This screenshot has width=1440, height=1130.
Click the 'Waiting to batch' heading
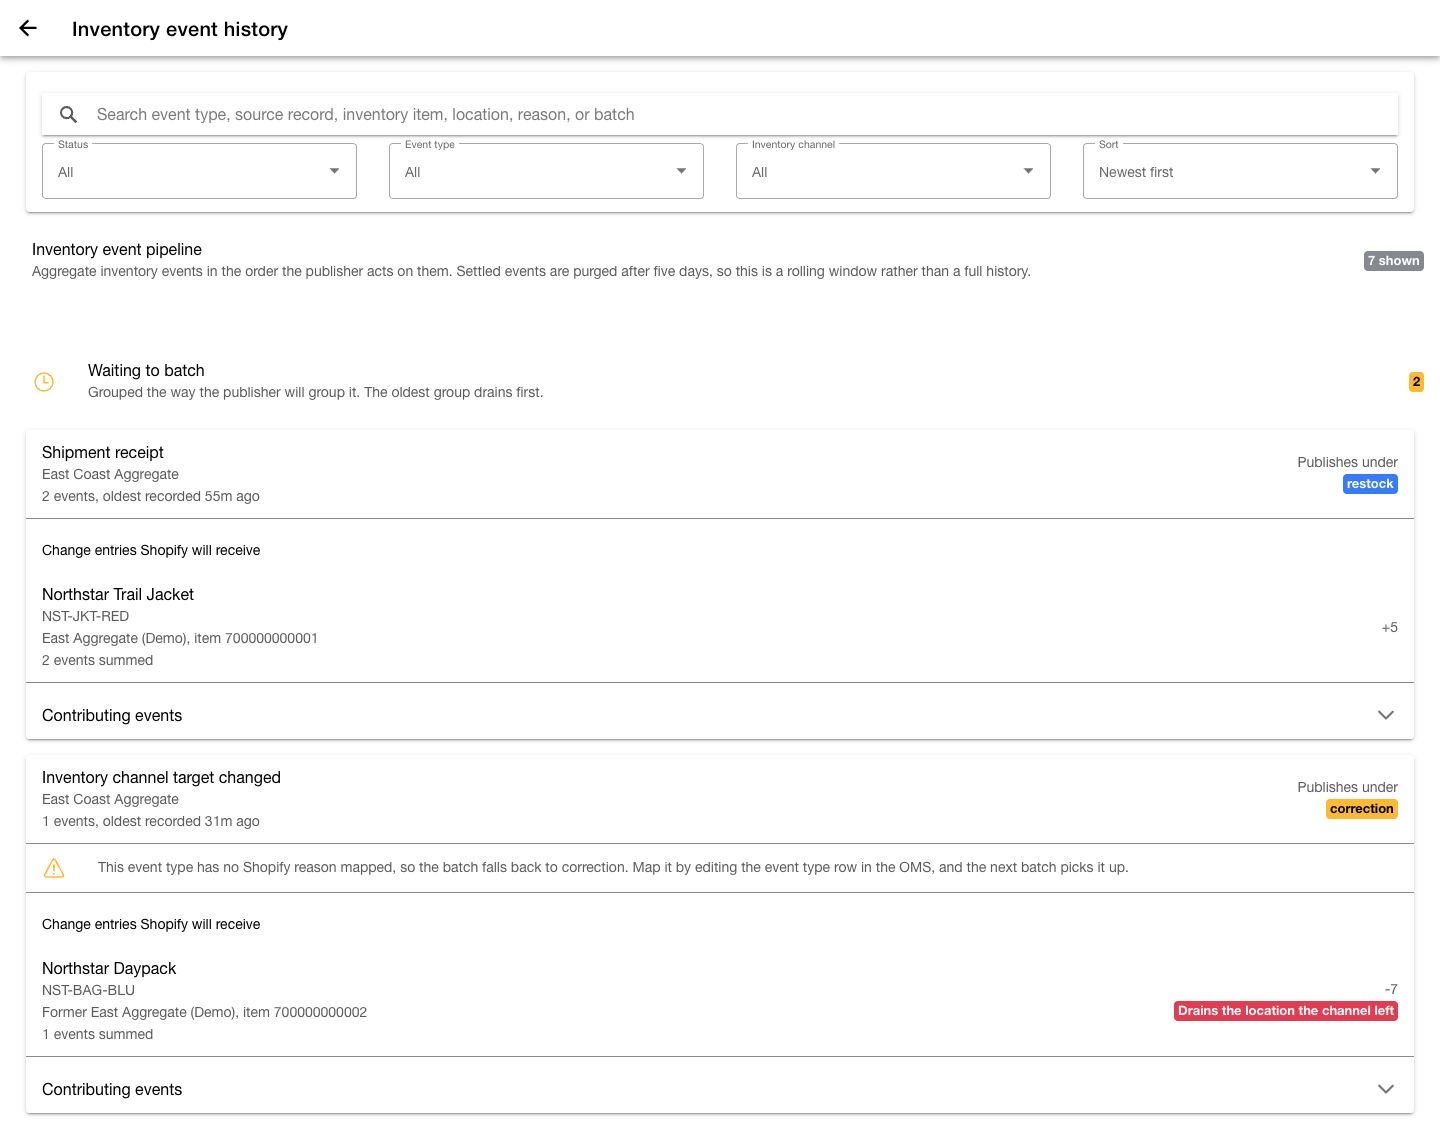point(146,370)
